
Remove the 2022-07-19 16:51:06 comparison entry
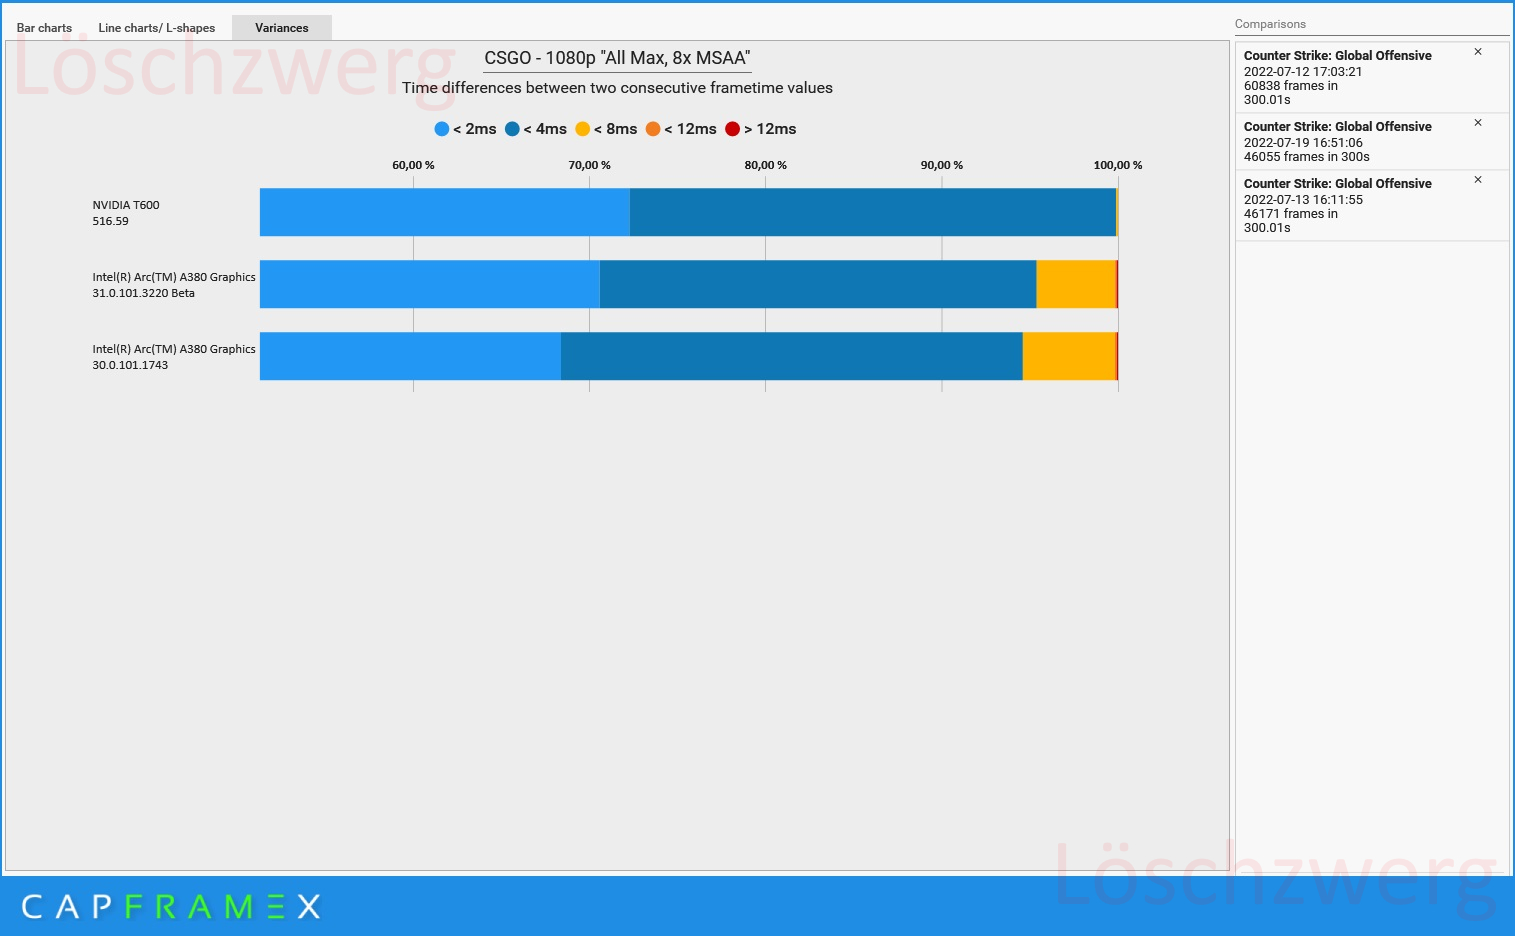tap(1478, 123)
